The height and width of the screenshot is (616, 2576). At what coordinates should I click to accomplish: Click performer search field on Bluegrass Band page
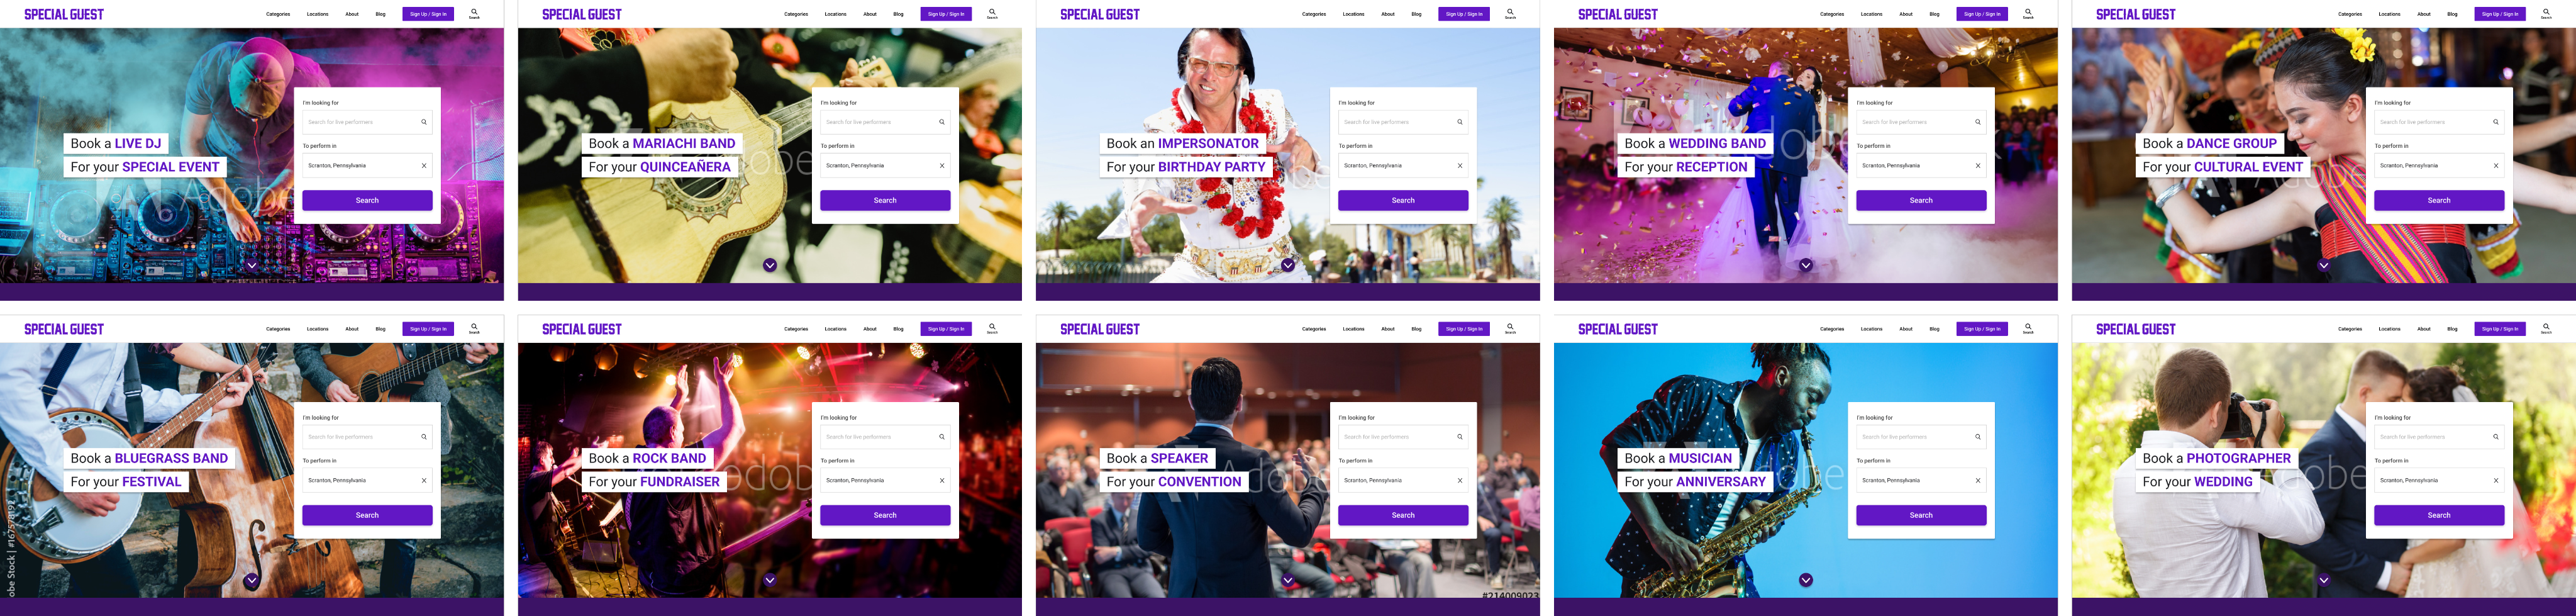(367, 437)
